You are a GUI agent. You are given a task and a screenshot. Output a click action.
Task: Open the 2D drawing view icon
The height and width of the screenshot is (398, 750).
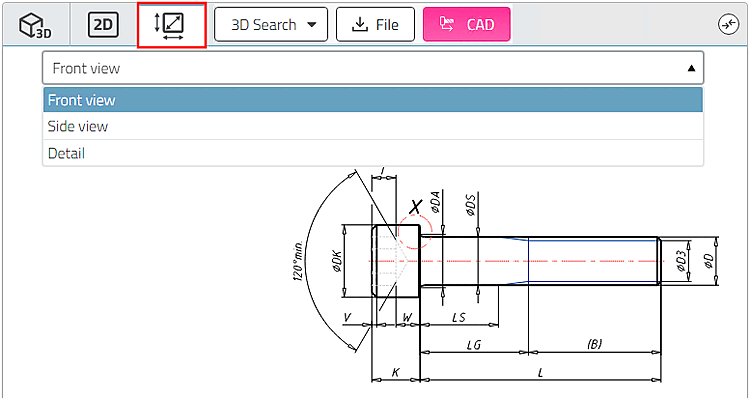(103, 25)
